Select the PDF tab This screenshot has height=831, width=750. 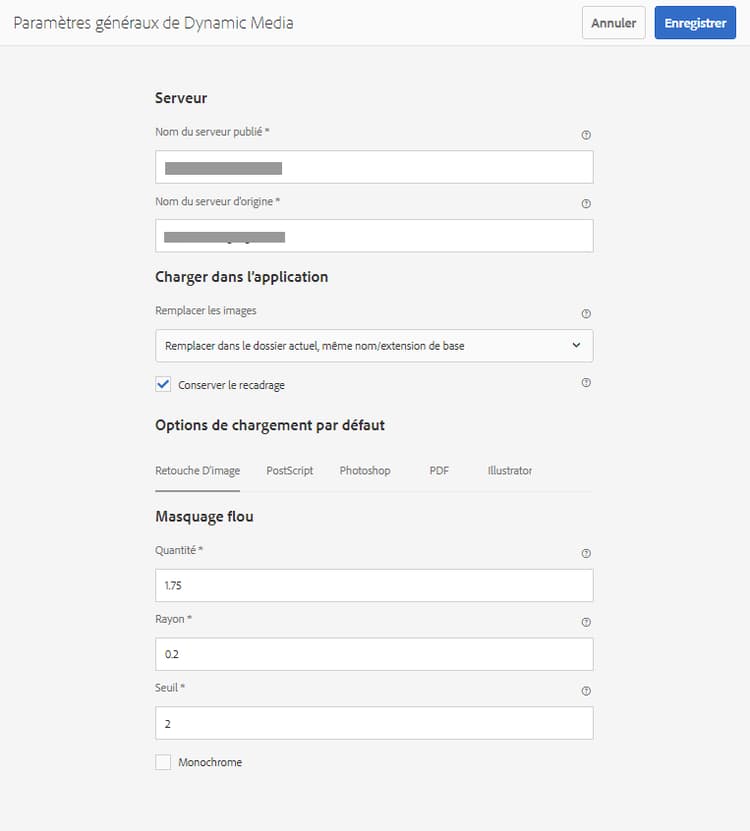click(439, 470)
